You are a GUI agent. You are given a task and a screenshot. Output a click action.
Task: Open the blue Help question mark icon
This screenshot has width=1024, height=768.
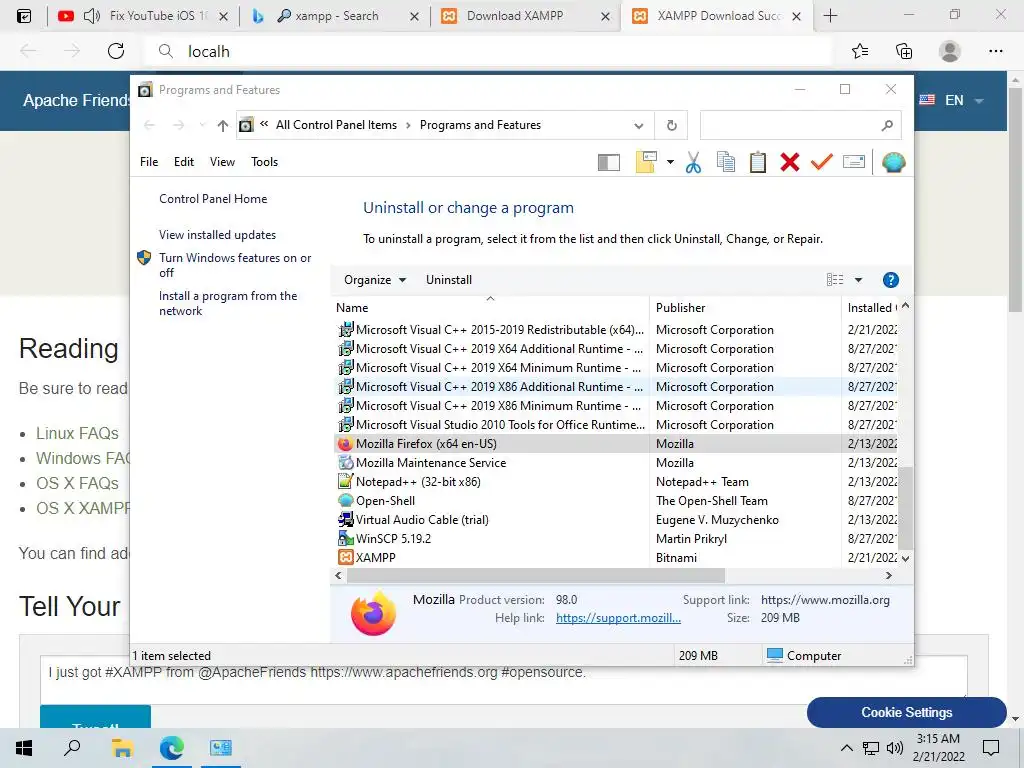890,280
